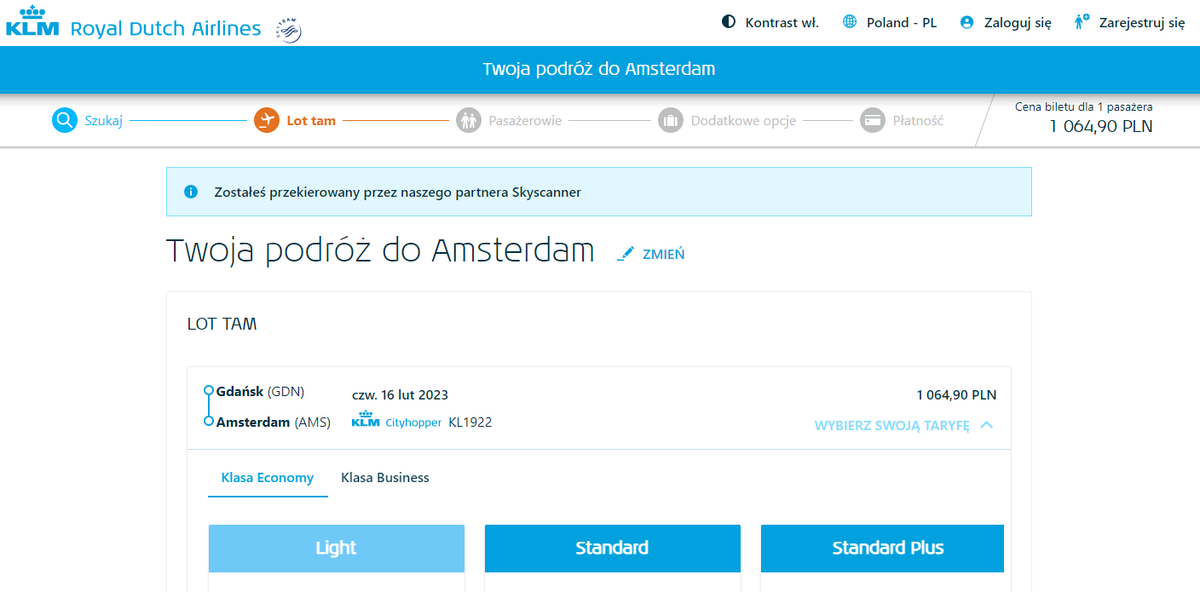Click the LOT TAM section heading

tap(222, 324)
